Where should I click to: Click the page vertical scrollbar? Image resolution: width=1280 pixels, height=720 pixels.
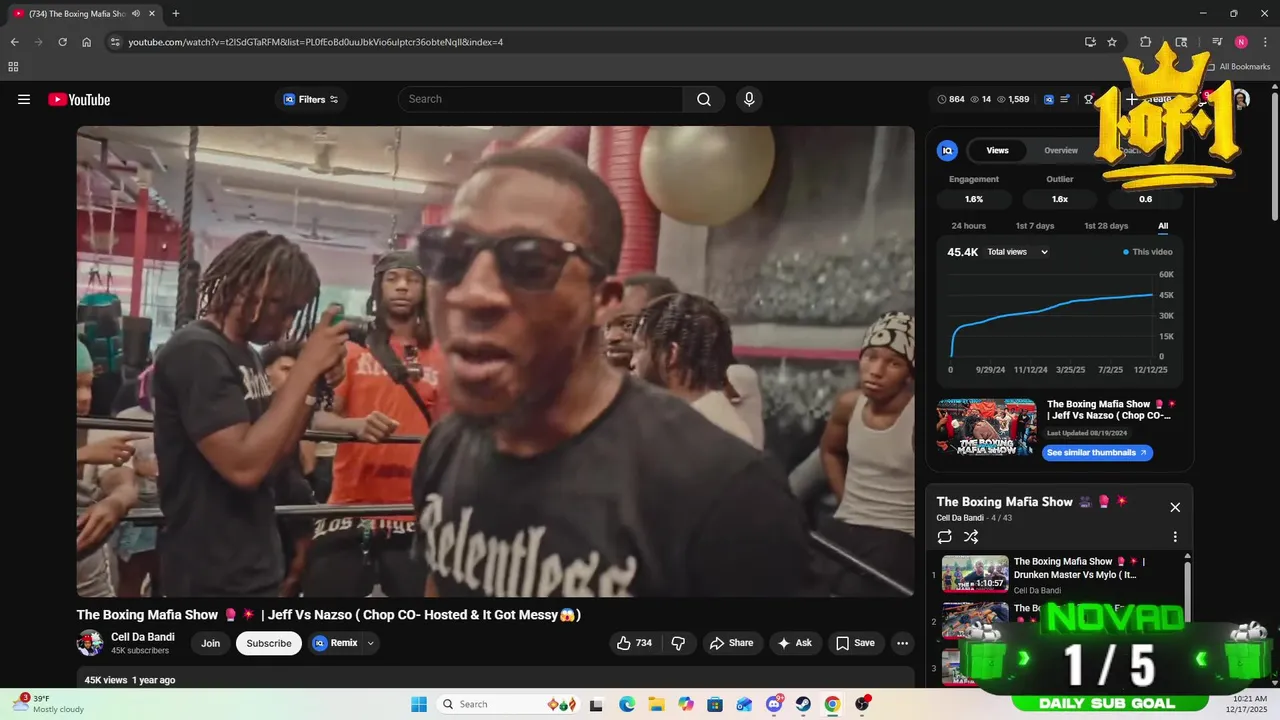pos(1275,157)
